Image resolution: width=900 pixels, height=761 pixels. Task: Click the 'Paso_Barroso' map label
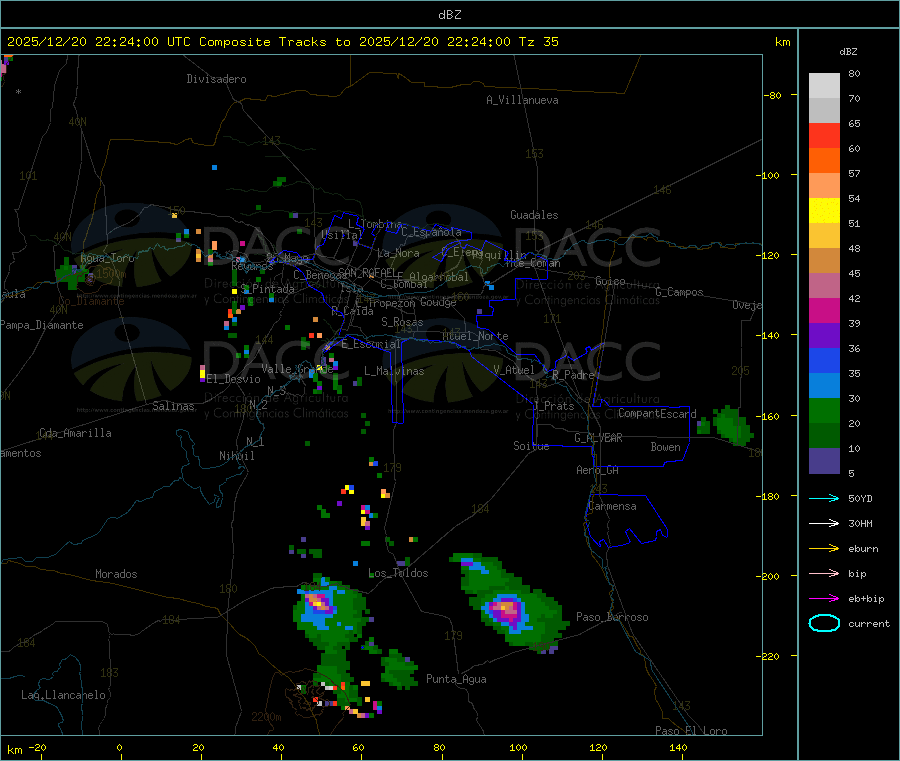[x=612, y=617]
